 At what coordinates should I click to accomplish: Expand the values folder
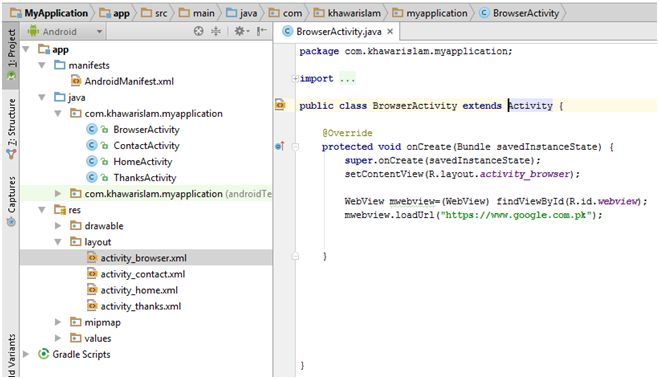click(x=58, y=338)
